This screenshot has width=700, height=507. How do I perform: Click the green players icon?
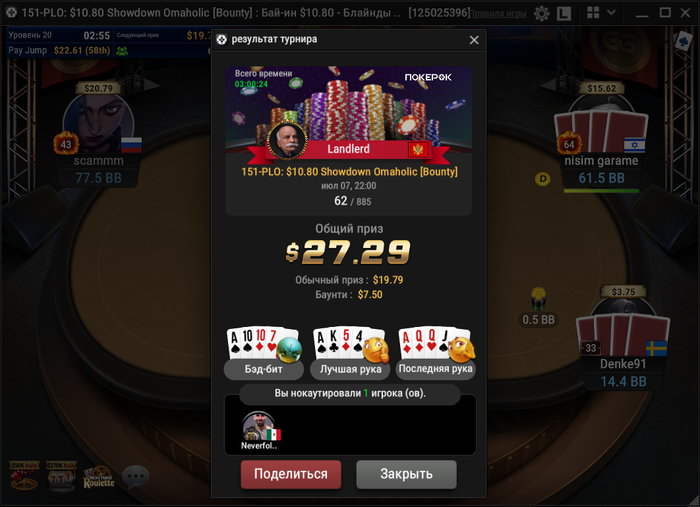122,51
